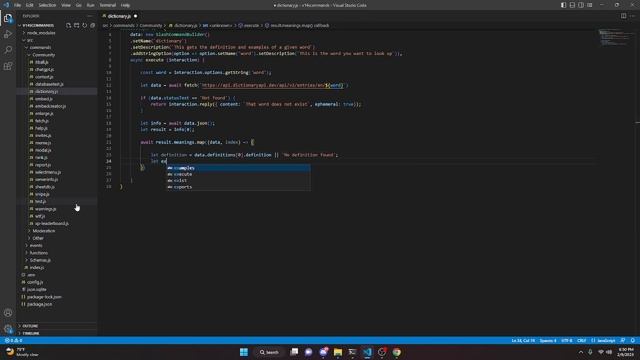Open Explorer views and more actions menu
Image resolution: width=640 pixels, height=360 pixels.
coord(90,16)
